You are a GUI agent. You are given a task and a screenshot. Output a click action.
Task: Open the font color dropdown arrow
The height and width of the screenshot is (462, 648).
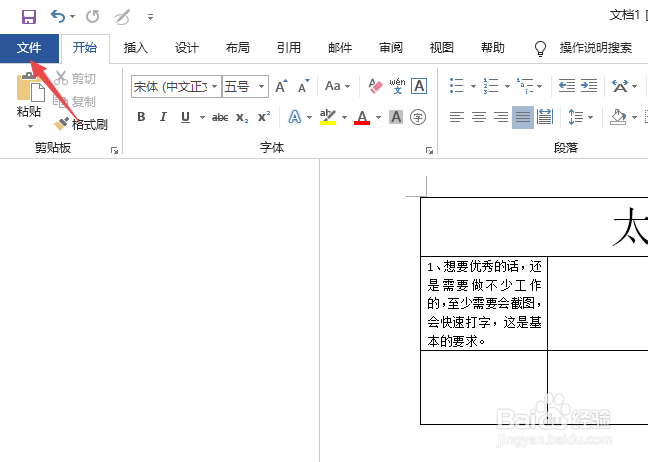378,117
